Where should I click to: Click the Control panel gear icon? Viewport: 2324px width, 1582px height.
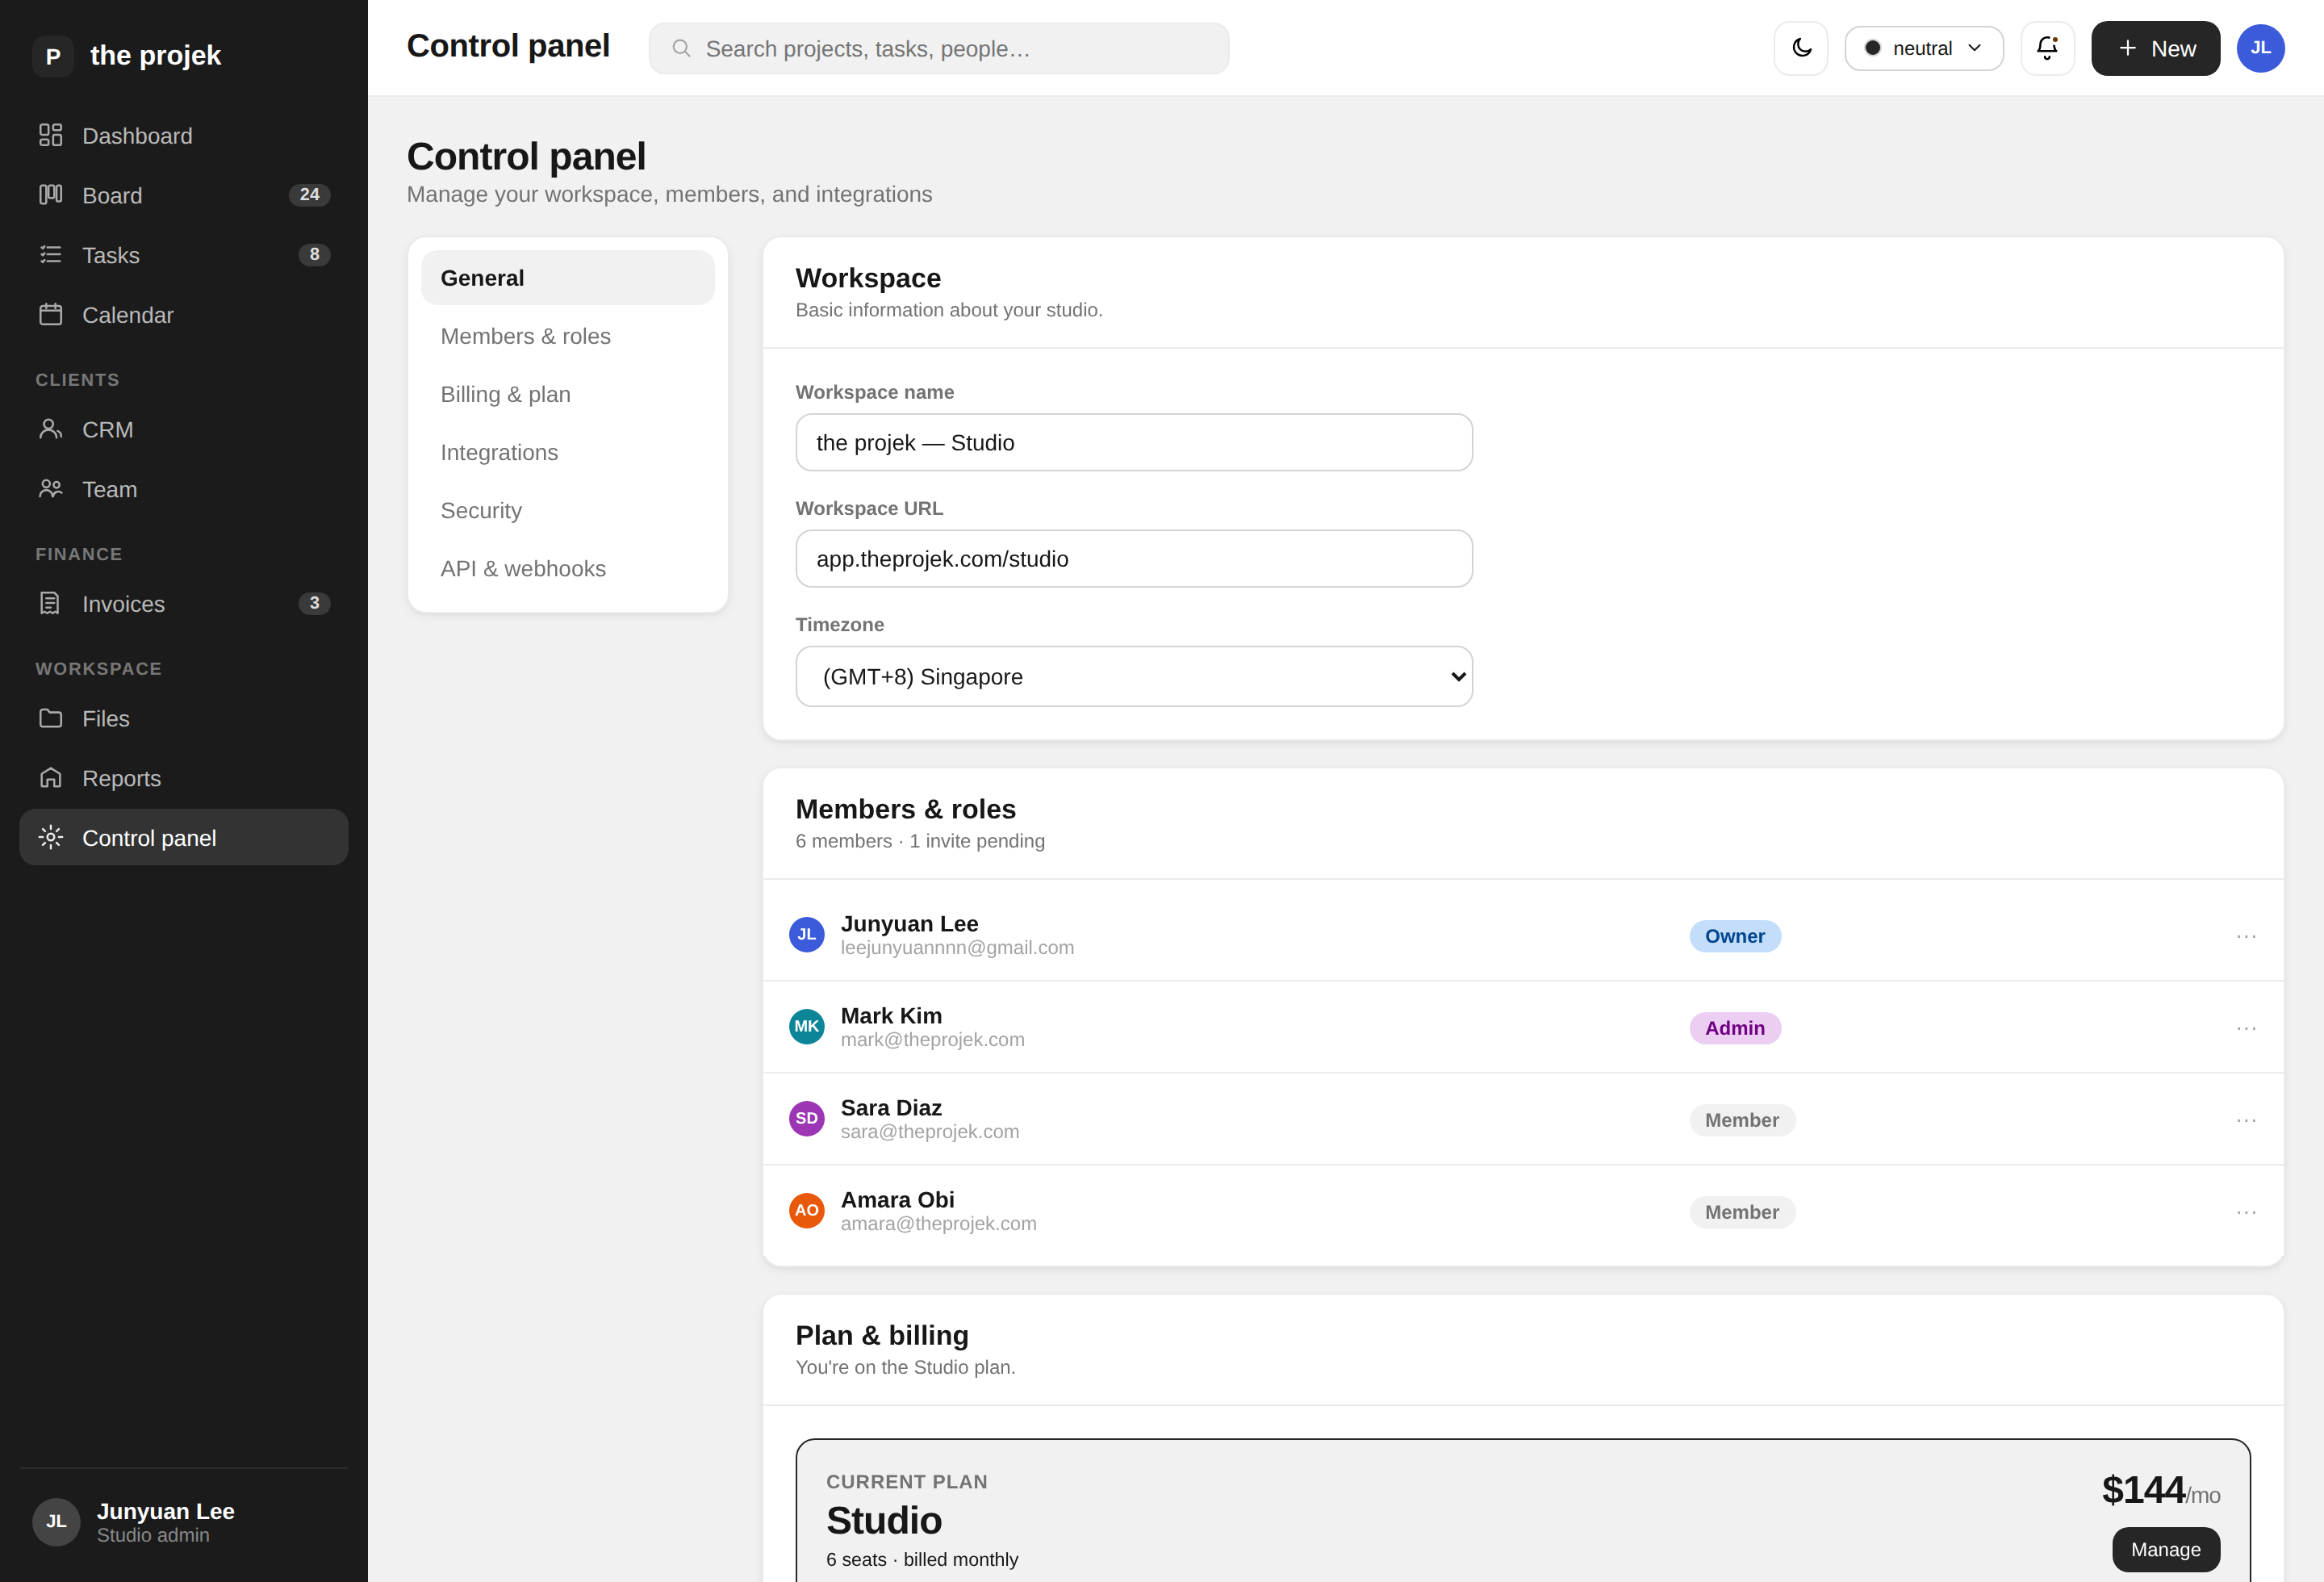tap(51, 837)
